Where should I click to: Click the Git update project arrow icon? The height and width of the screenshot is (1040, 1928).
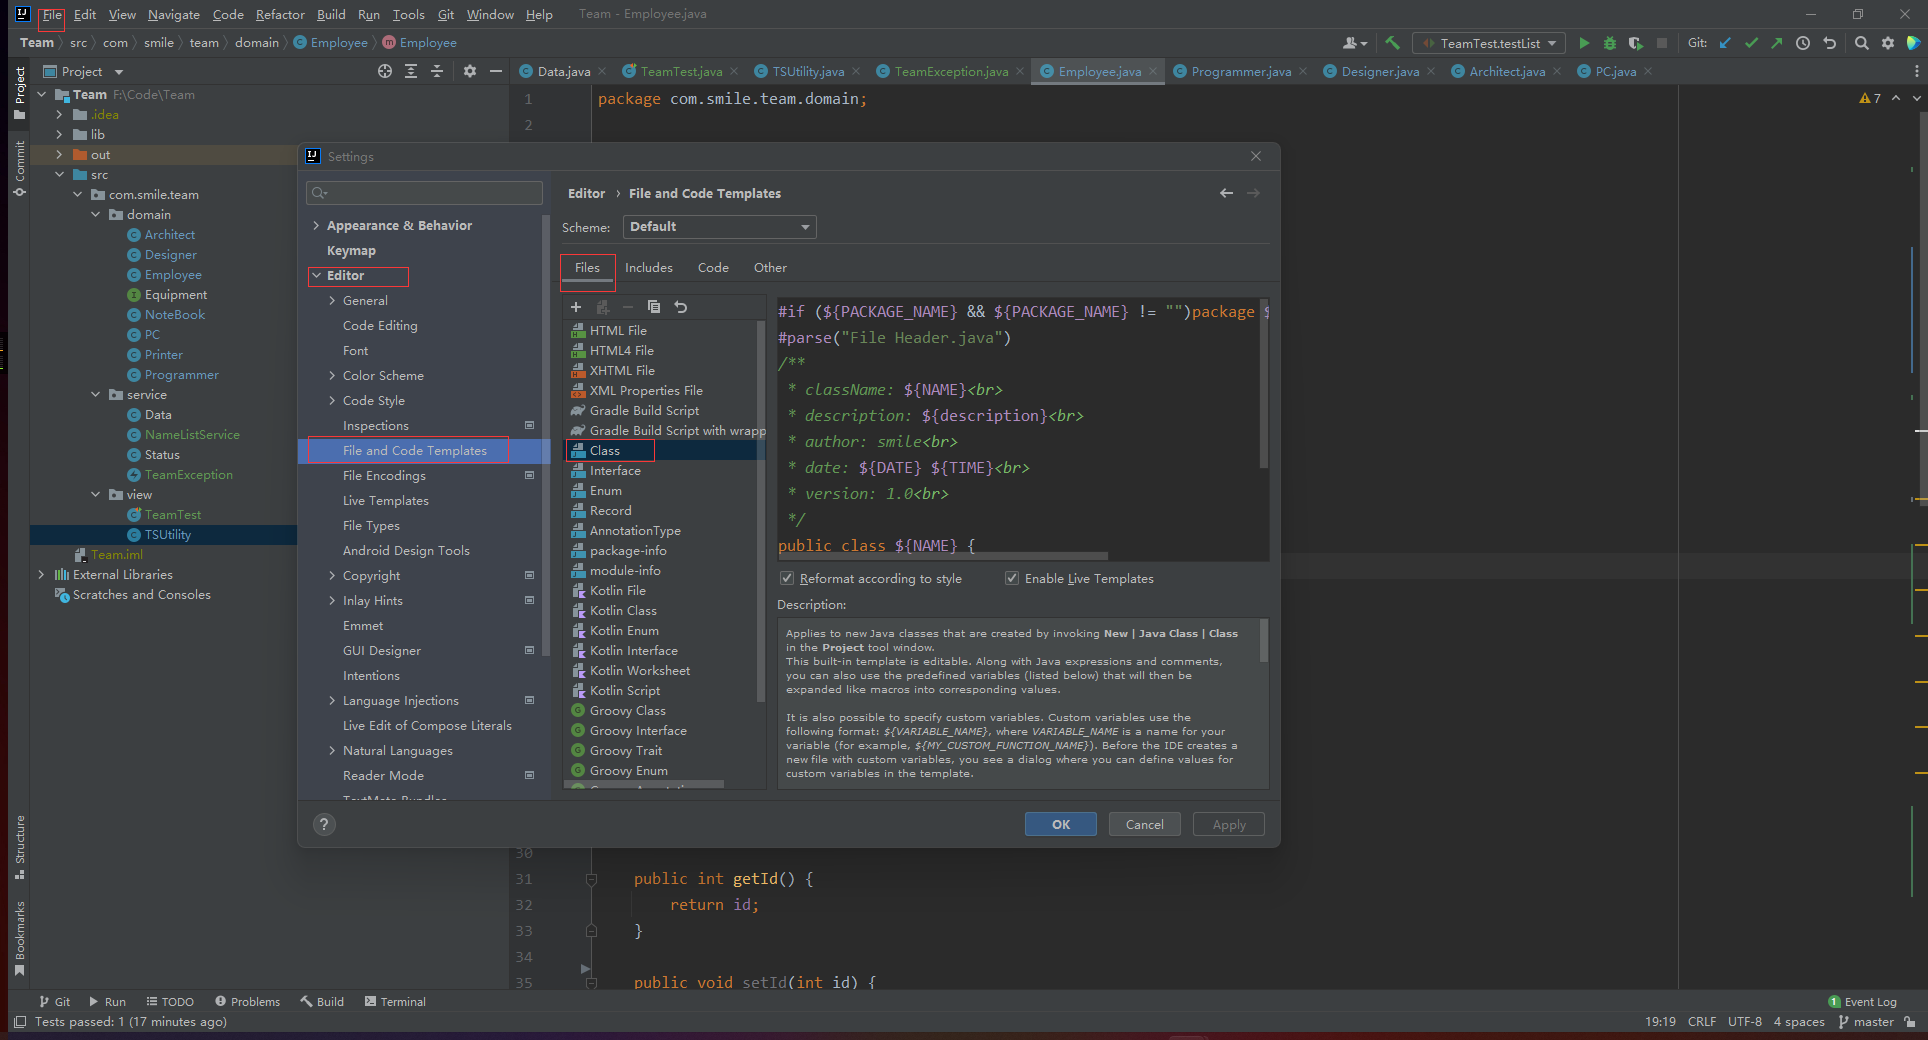pyautogui.click(x=1725, y=43)
